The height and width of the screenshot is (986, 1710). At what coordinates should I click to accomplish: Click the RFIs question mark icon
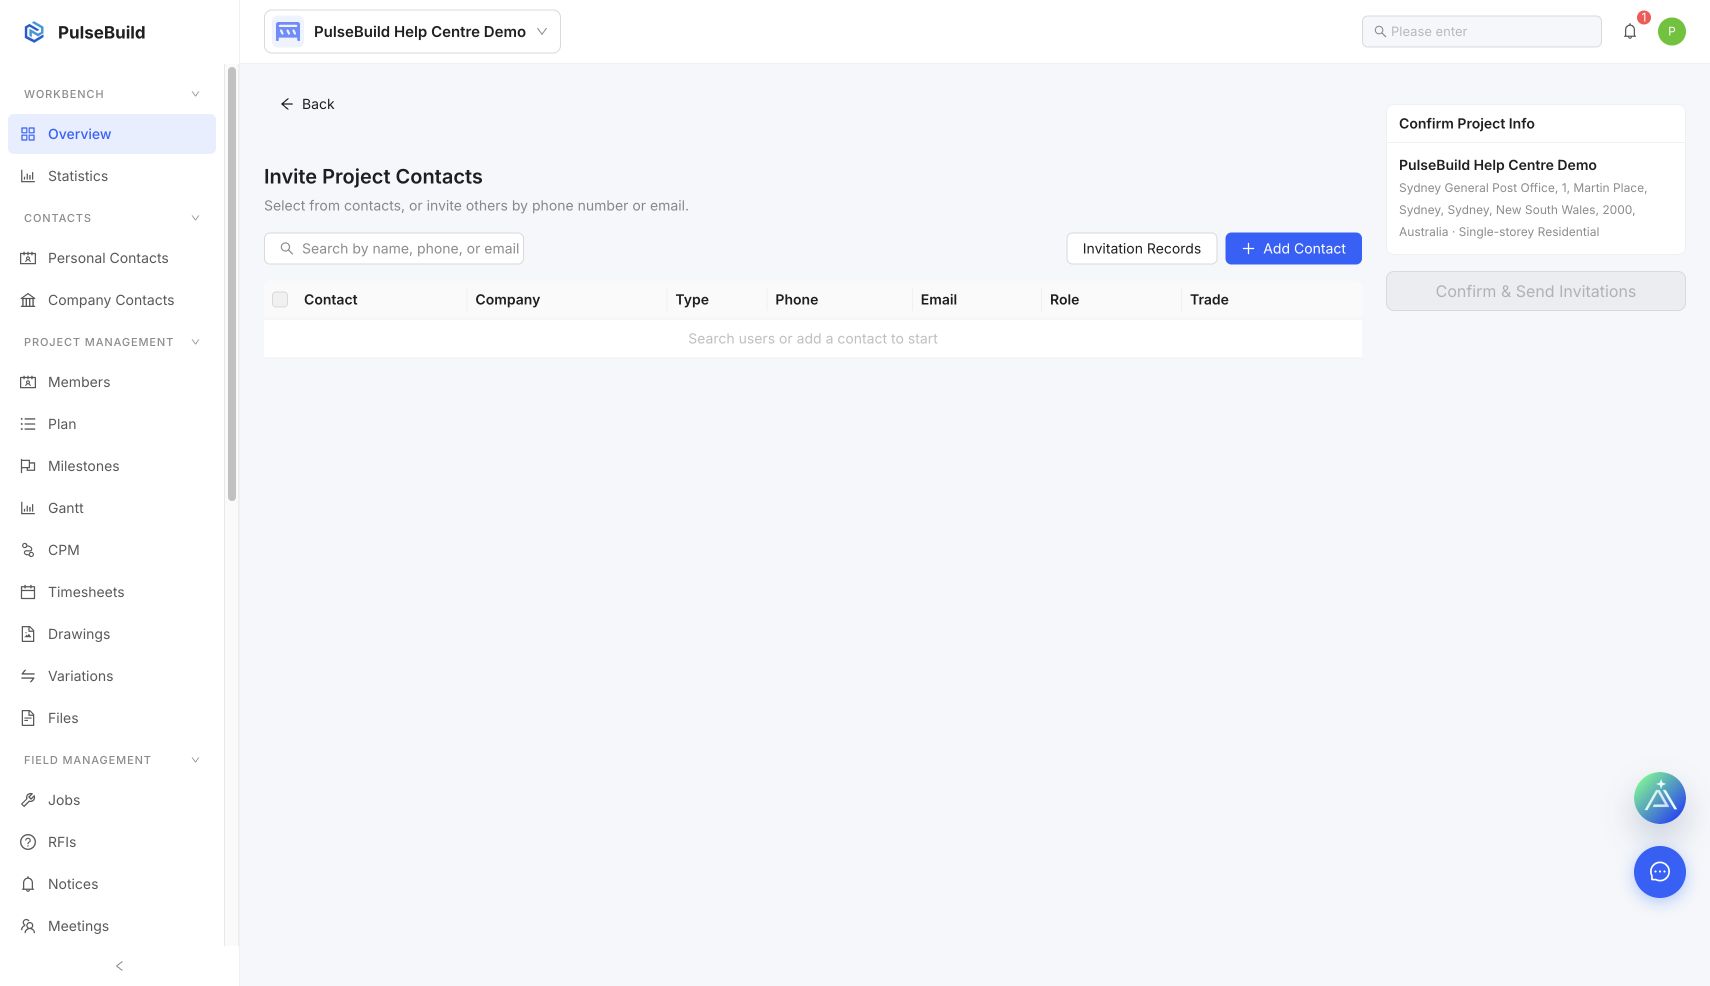click(x=28, y=842)
